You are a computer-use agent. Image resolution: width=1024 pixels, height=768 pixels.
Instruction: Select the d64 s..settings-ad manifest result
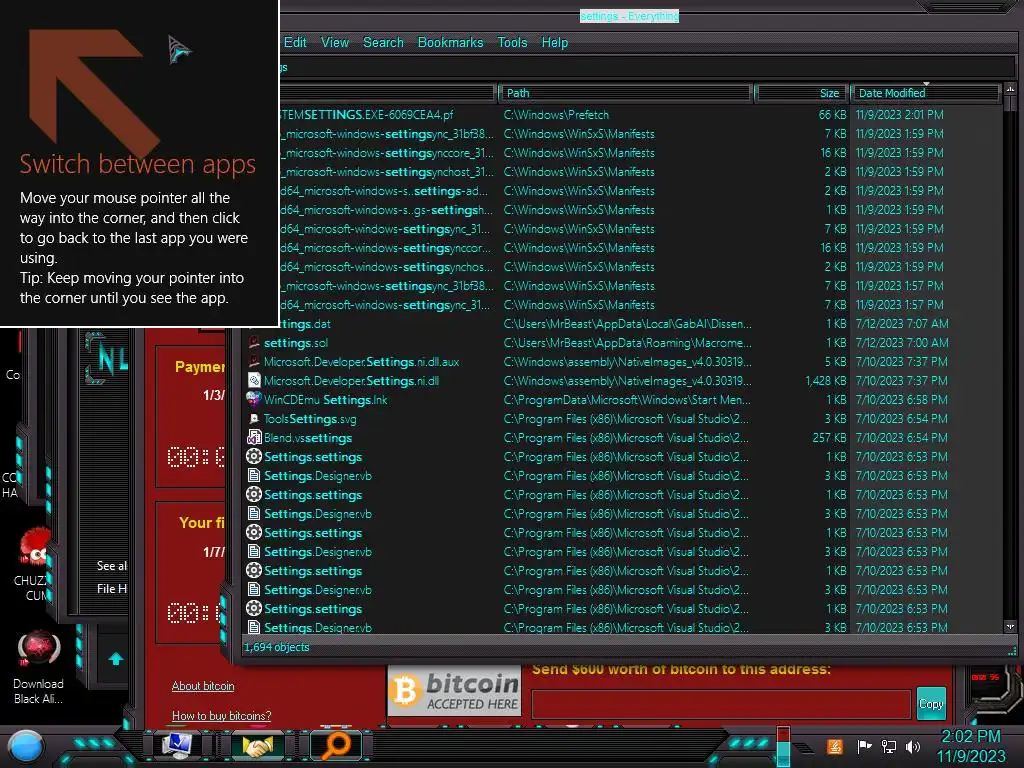384,191
